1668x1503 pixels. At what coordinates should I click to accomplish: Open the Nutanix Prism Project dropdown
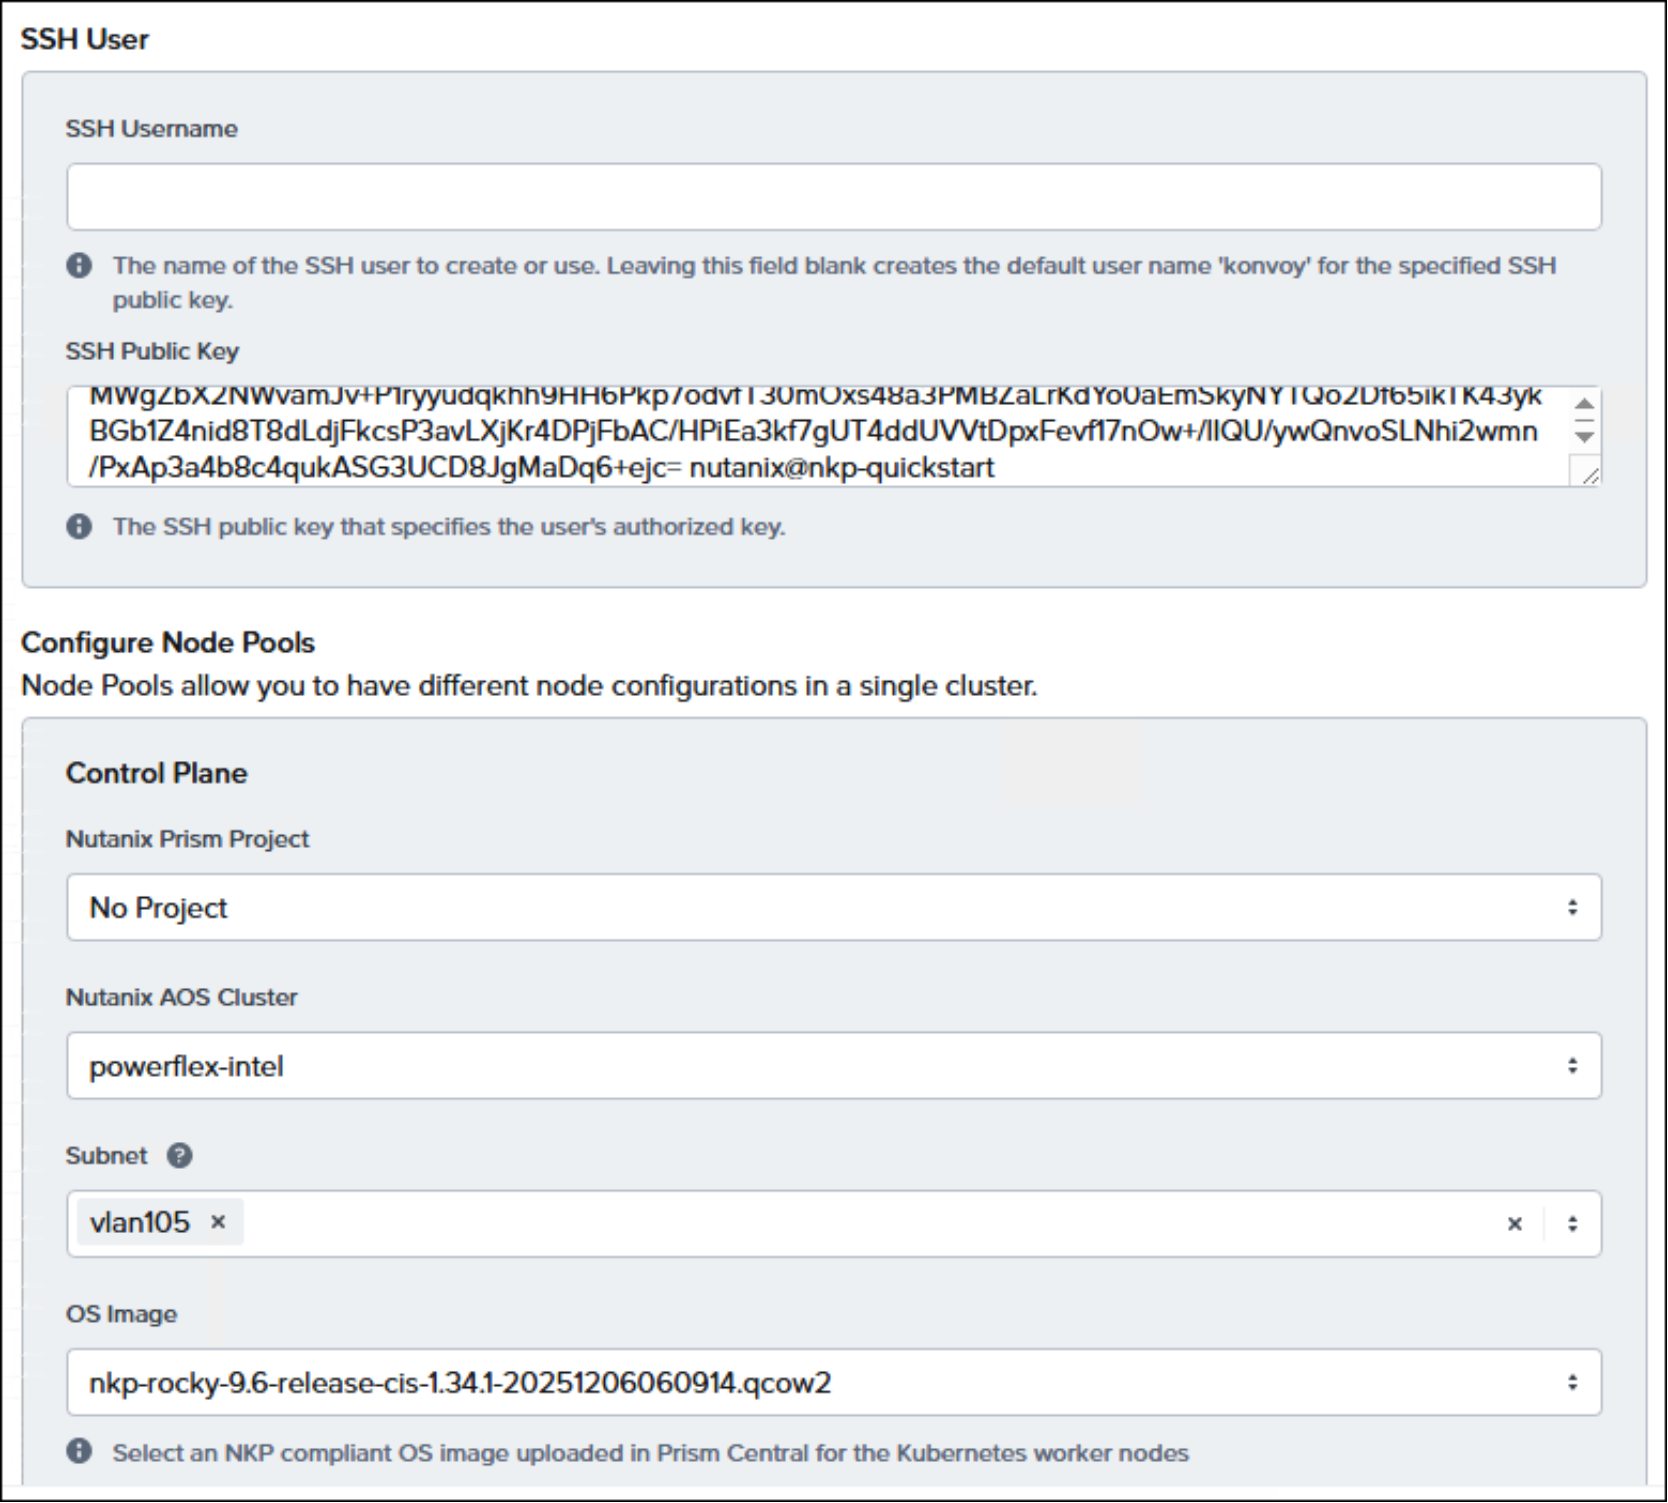834,908
